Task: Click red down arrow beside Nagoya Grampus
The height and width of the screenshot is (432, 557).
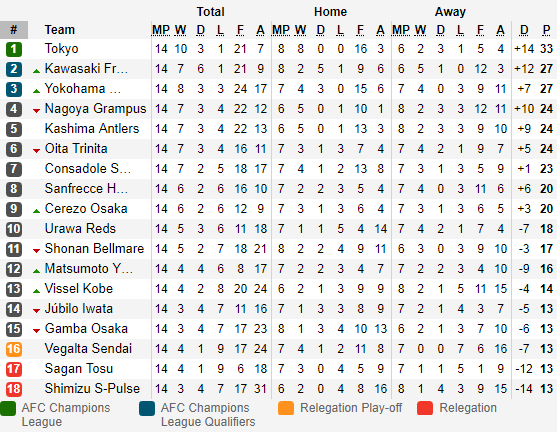Action: (36, 111)
